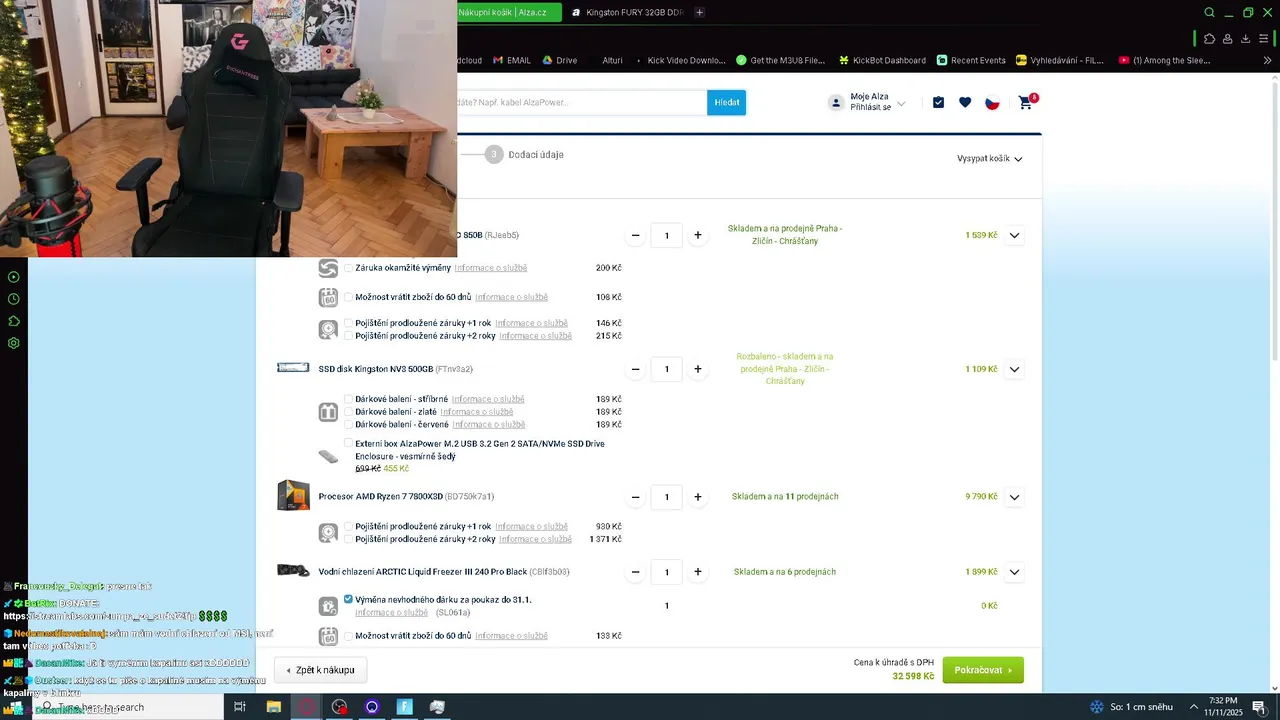Open the orders clipboard icon in header
Screen dimensions: 1280x720
click(938, 102)
